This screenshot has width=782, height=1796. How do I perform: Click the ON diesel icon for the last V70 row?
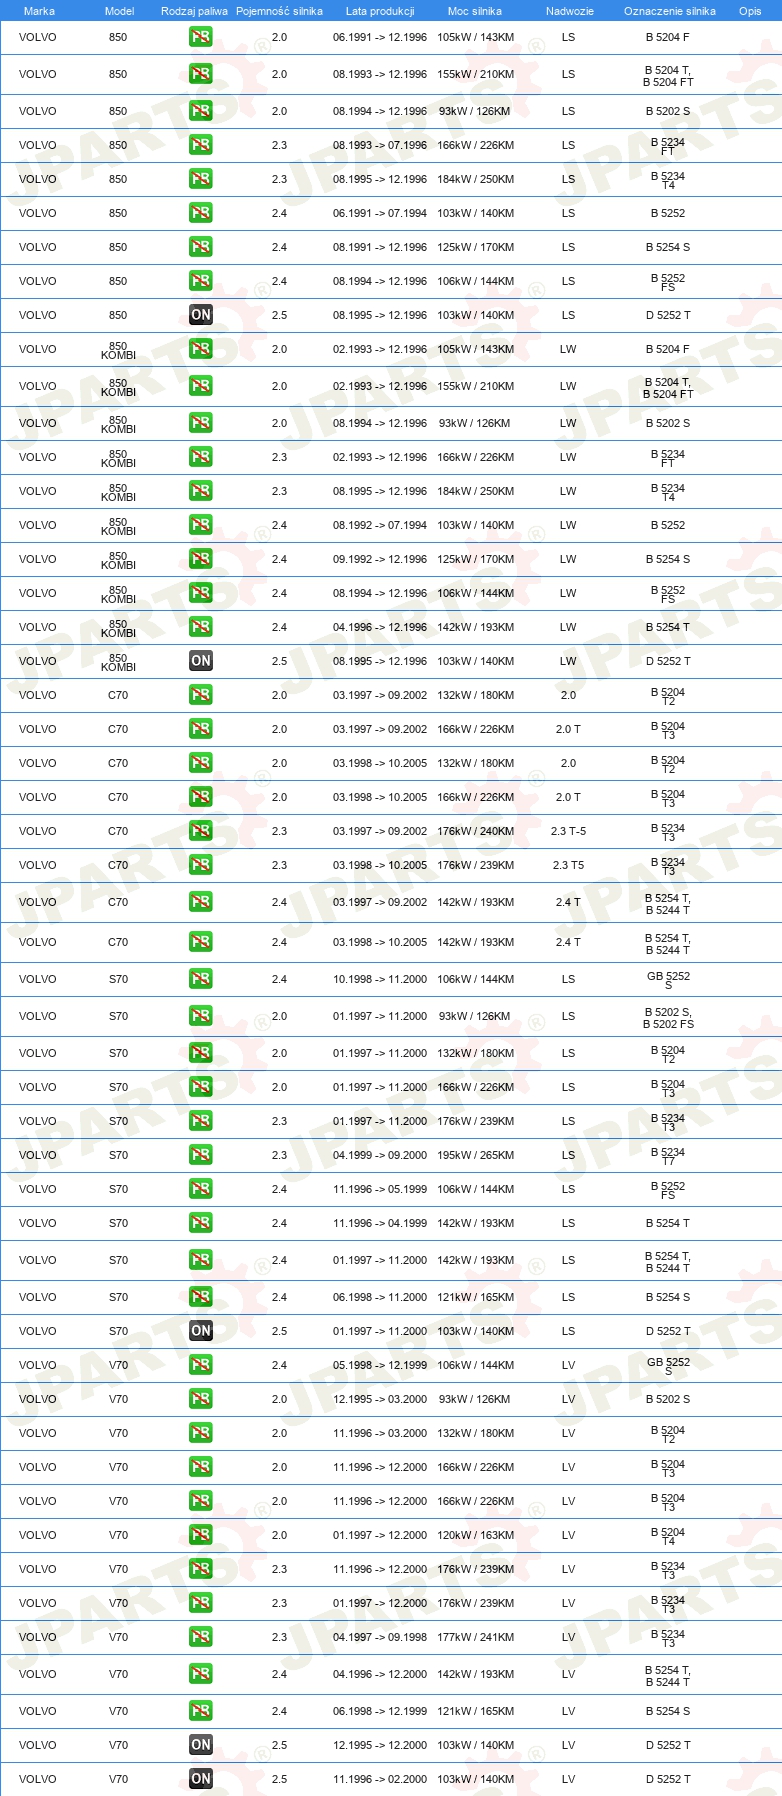[x=201, y=1779]
